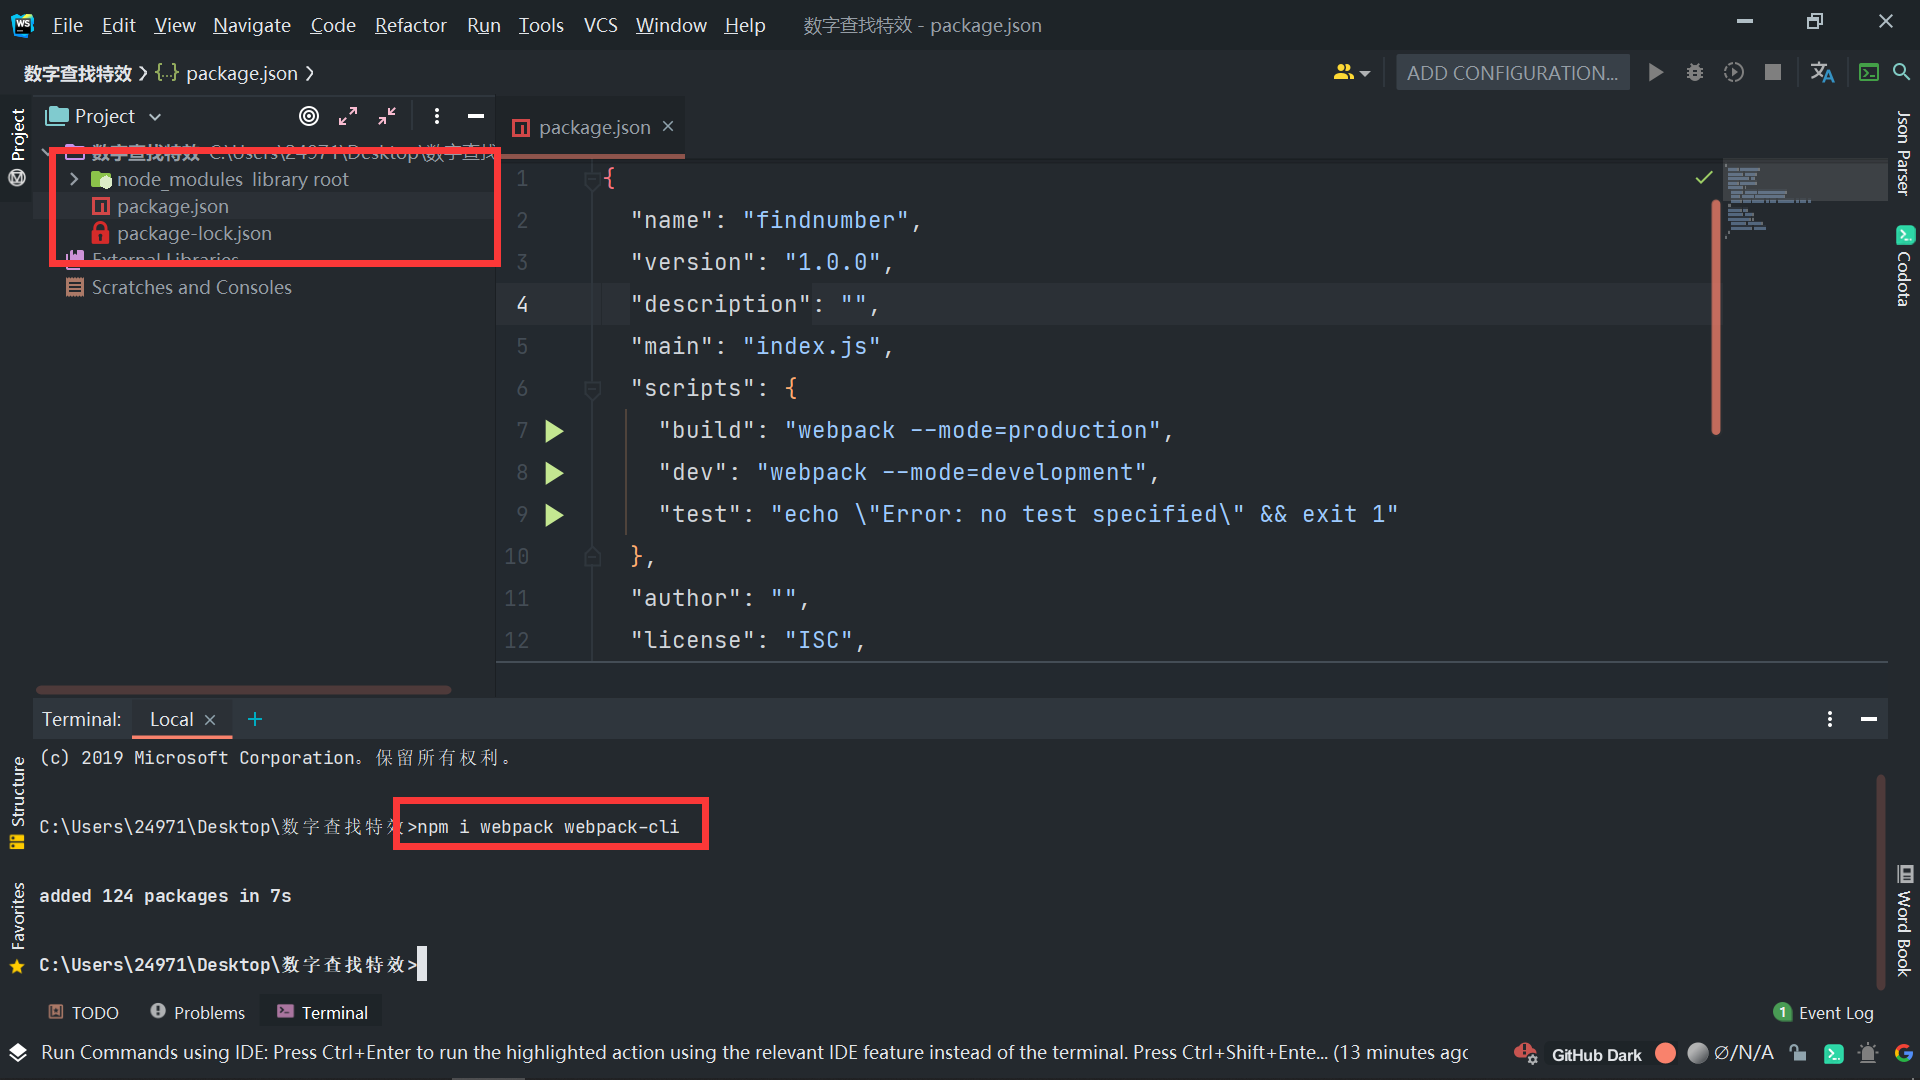Viewport: 1920px width, 1080px height.
Task: Click Collapse All in Project panel
Action: (x=387, y=116)
